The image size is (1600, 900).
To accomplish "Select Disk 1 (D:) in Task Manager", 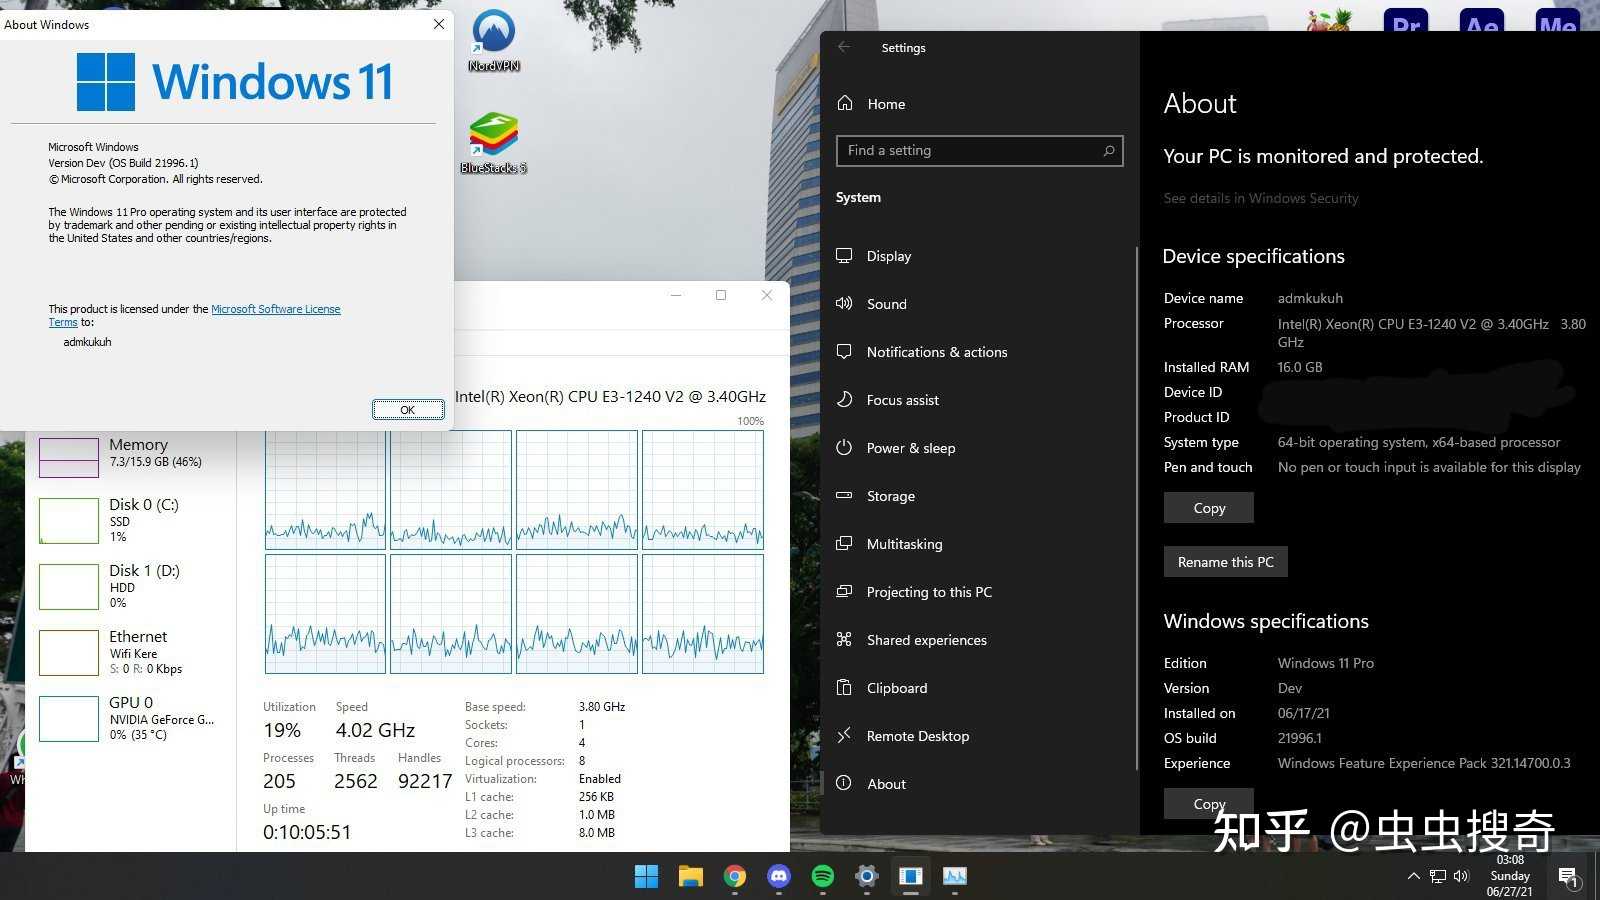I will [130, 586].
